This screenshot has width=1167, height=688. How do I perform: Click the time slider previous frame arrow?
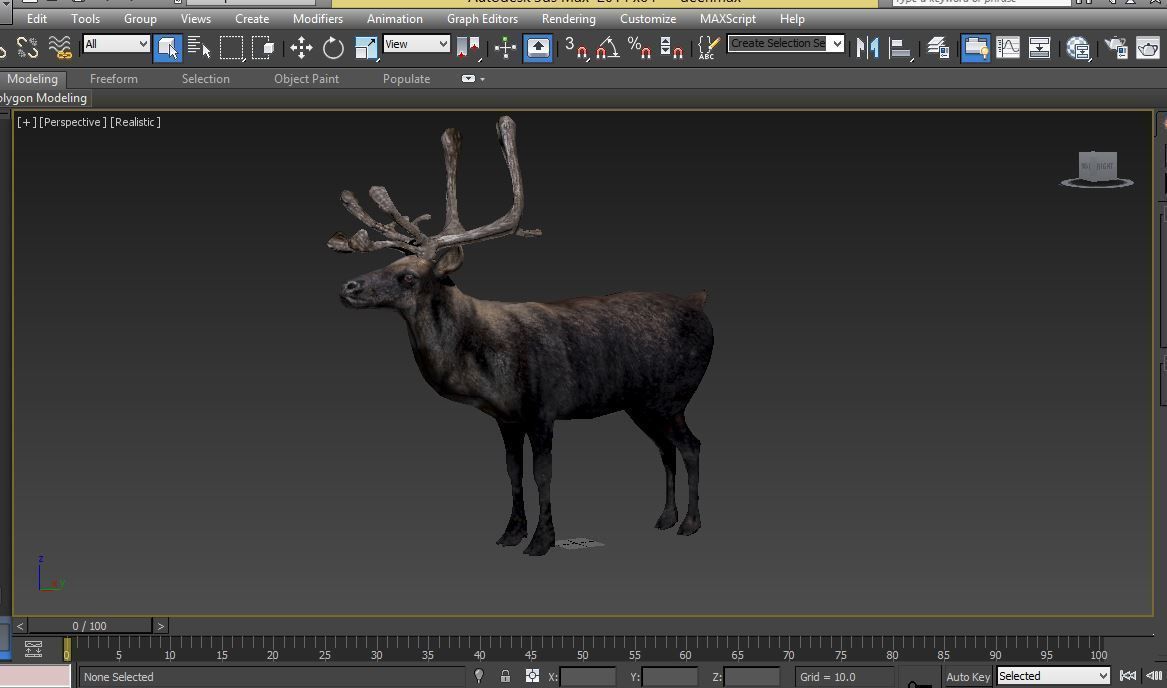(x=20, y=626)
